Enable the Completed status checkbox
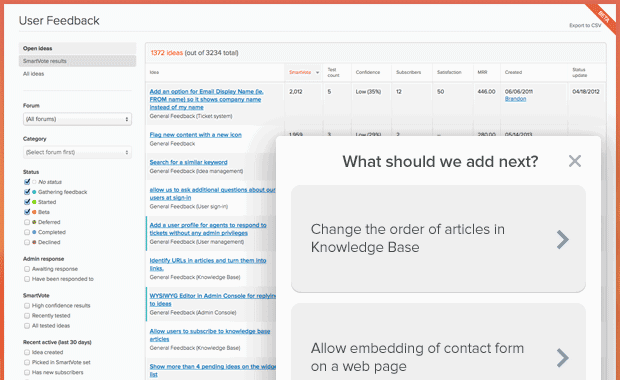Viewport: 620px width, 380px height. tap(27, 232)
